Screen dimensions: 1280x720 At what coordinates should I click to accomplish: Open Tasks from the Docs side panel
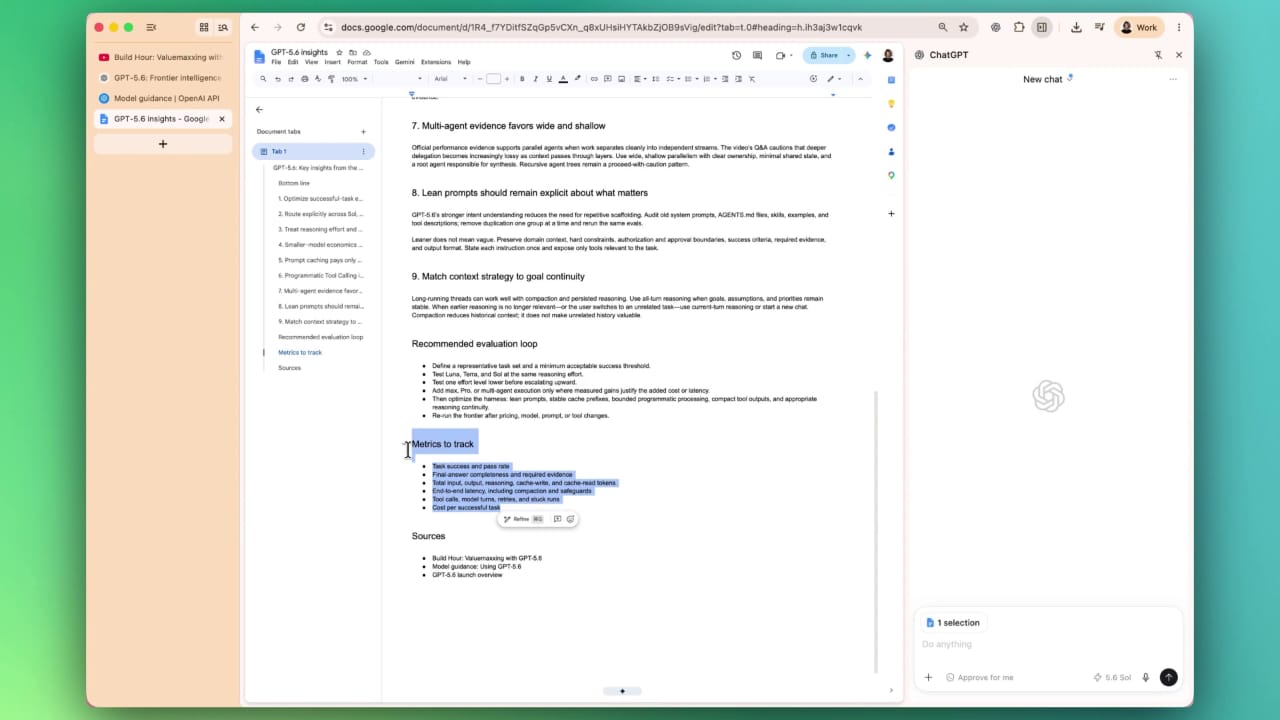(891, 128)
